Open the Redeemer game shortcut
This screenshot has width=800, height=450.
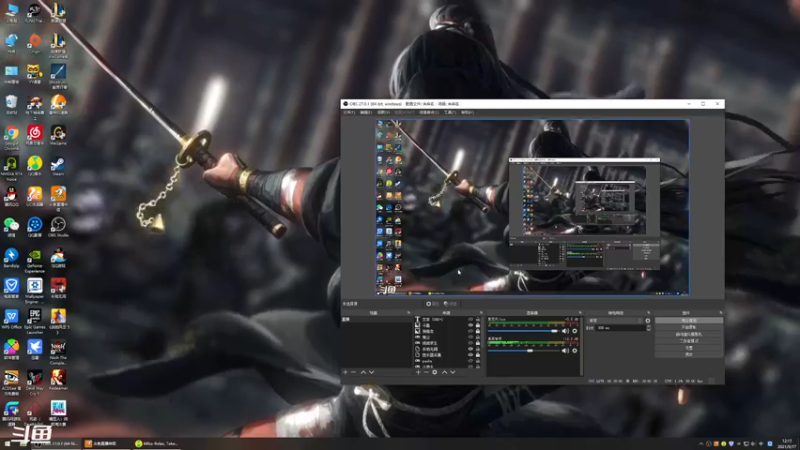[x=58, y=381]
